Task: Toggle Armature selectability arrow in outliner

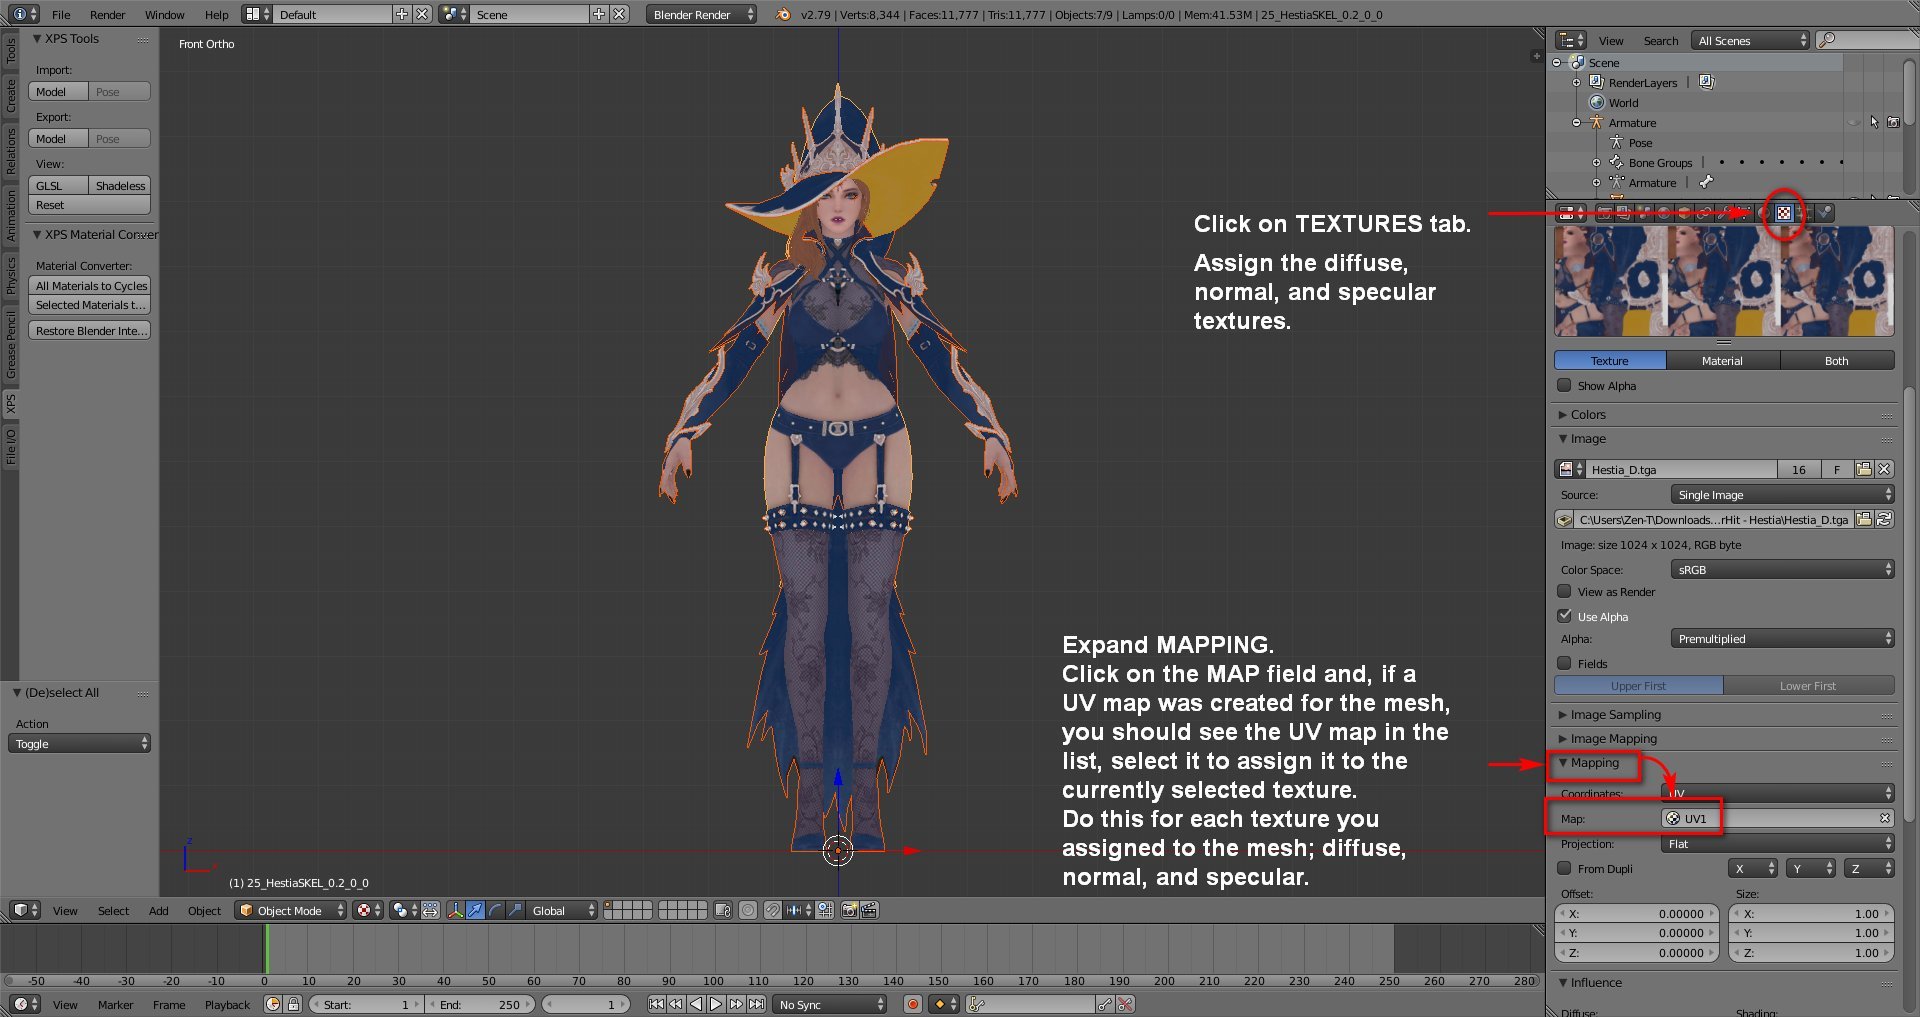Action: 1874,122
